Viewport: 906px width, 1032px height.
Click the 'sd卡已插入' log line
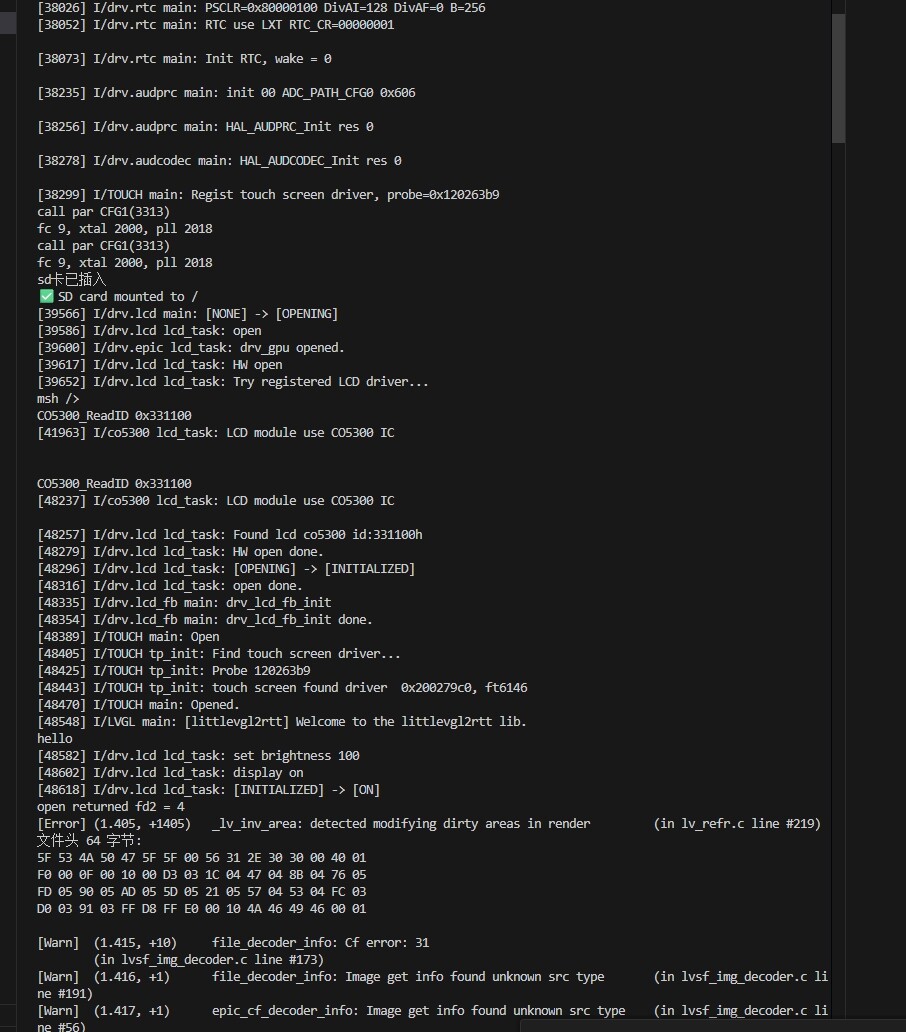point(71,280)
